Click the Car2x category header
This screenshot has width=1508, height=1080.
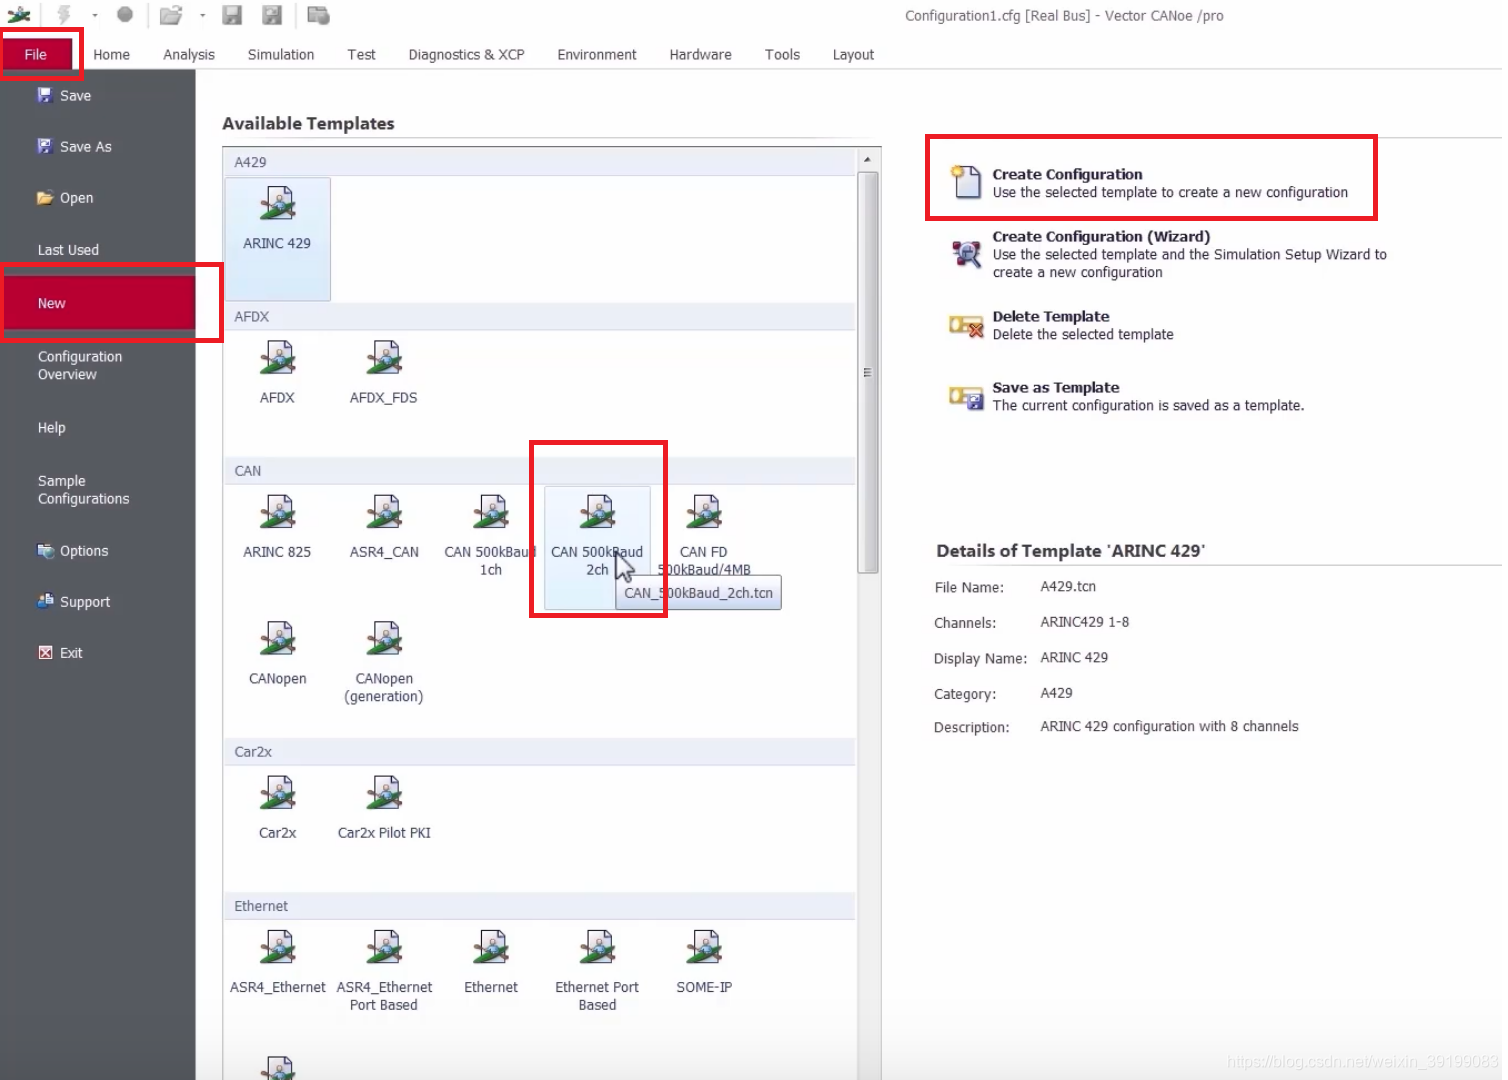(x=540, y=751)
